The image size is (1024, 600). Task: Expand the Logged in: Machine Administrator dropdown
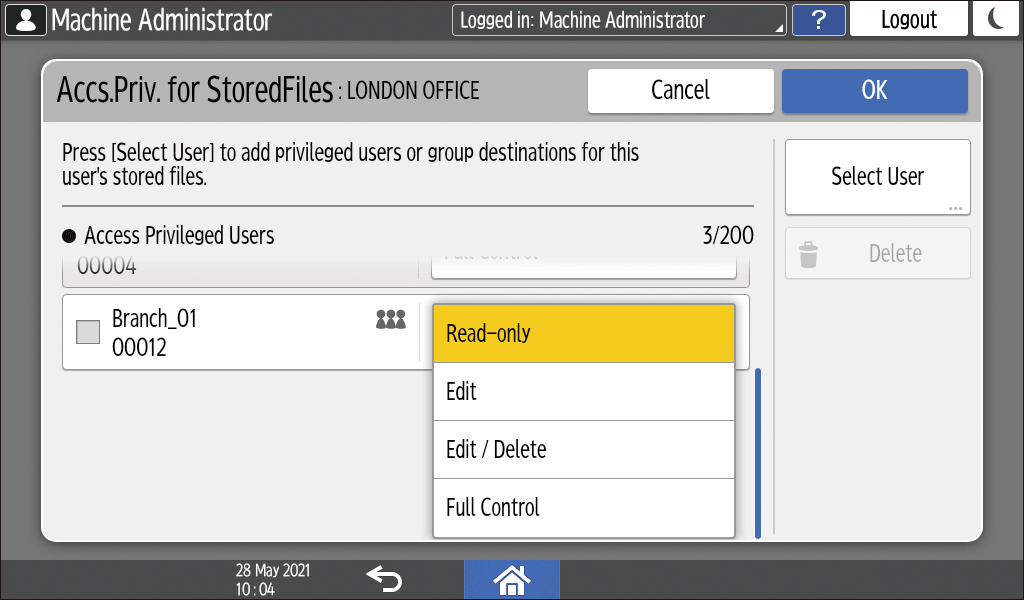619,20
